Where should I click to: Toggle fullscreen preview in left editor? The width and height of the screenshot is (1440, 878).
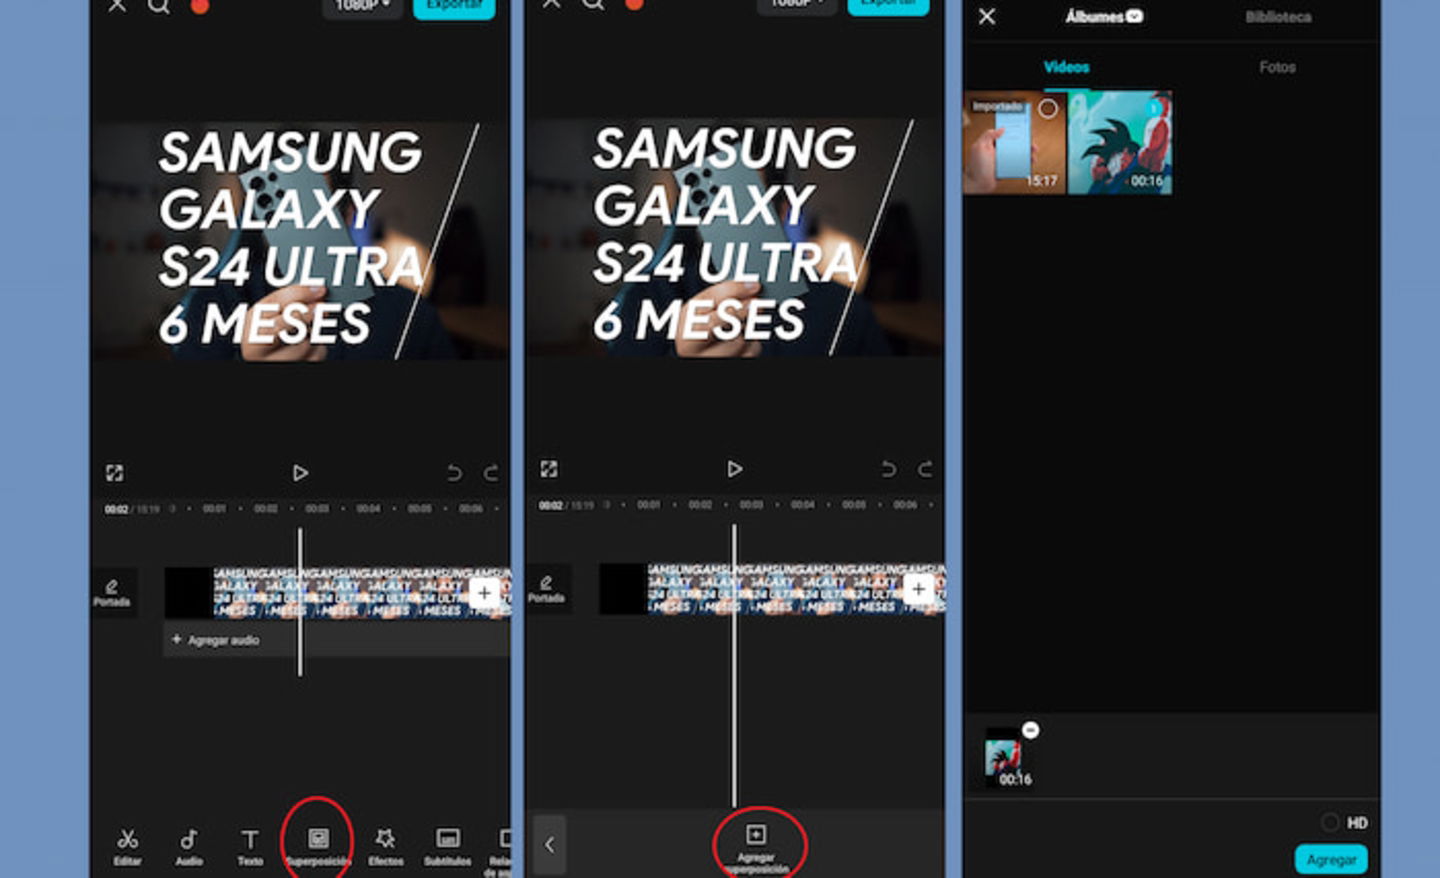[x=114, y=473]
